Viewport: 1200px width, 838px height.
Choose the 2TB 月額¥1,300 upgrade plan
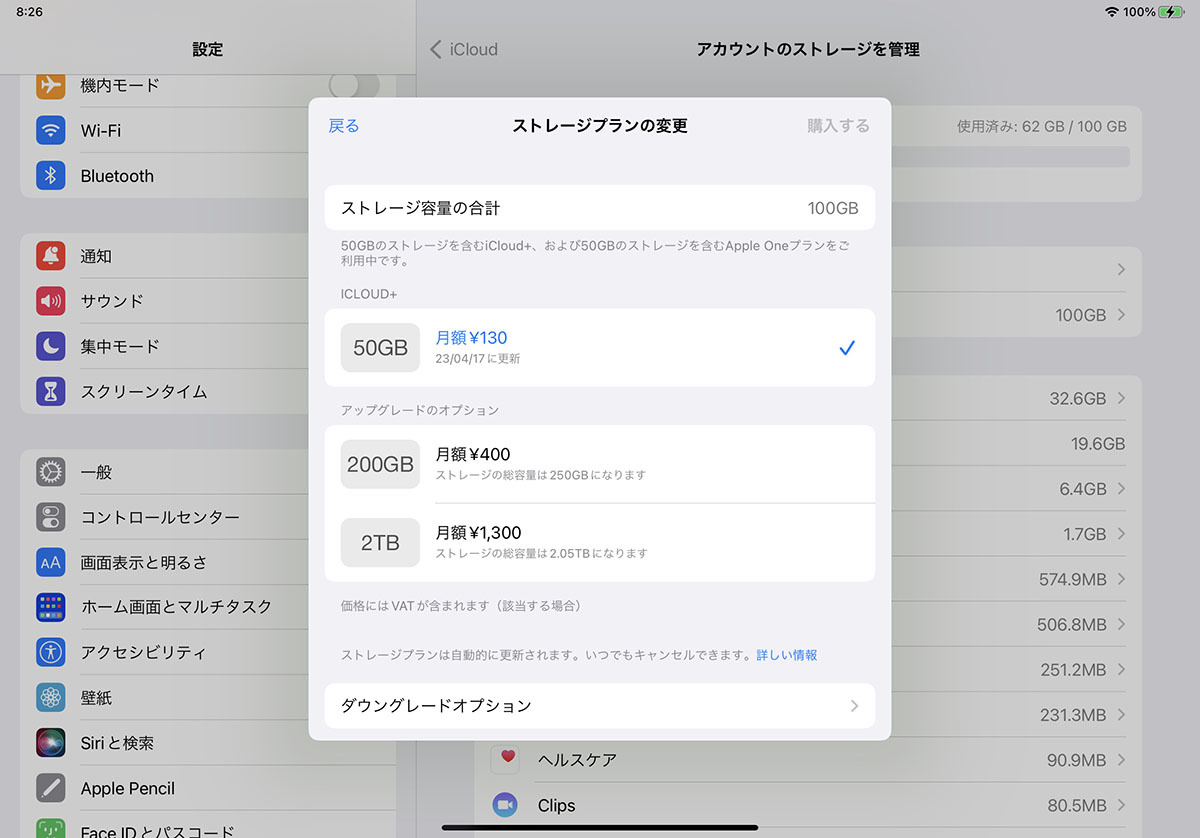pos(600,542)
